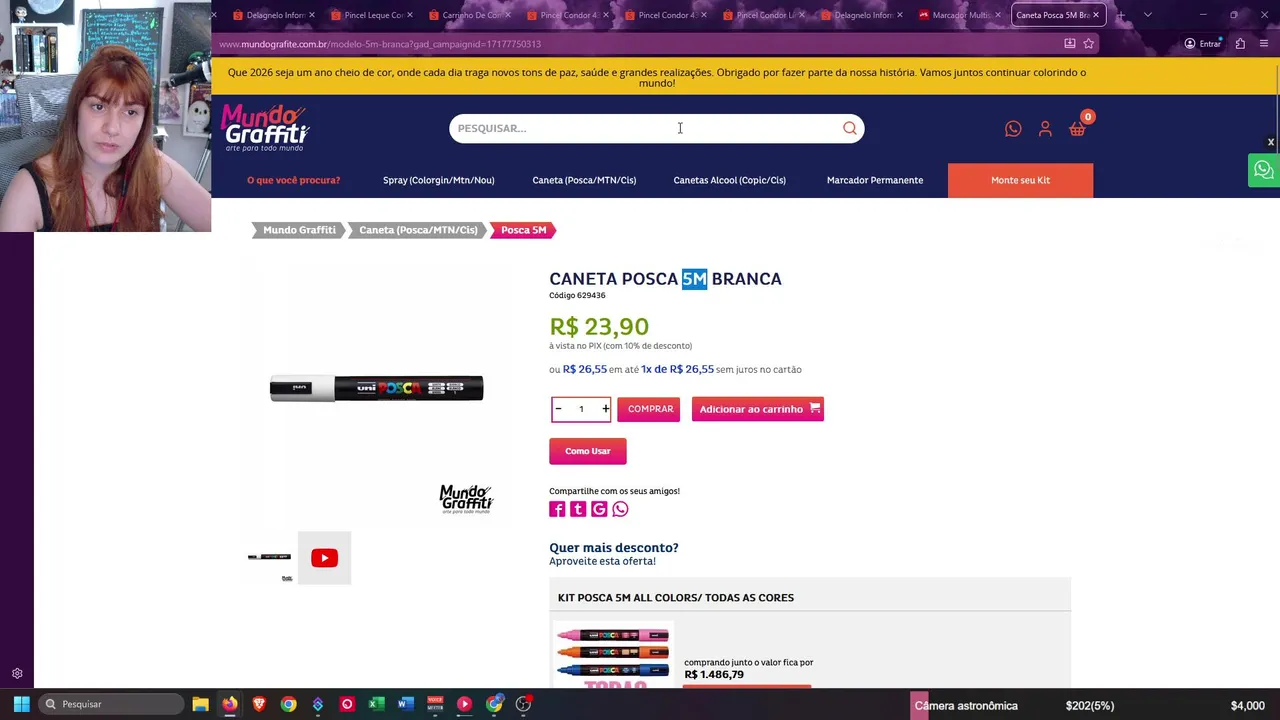Click the 'Posca 5M' breadcrumb
The width and height of the screenshot is (1280, 720).
523,230
